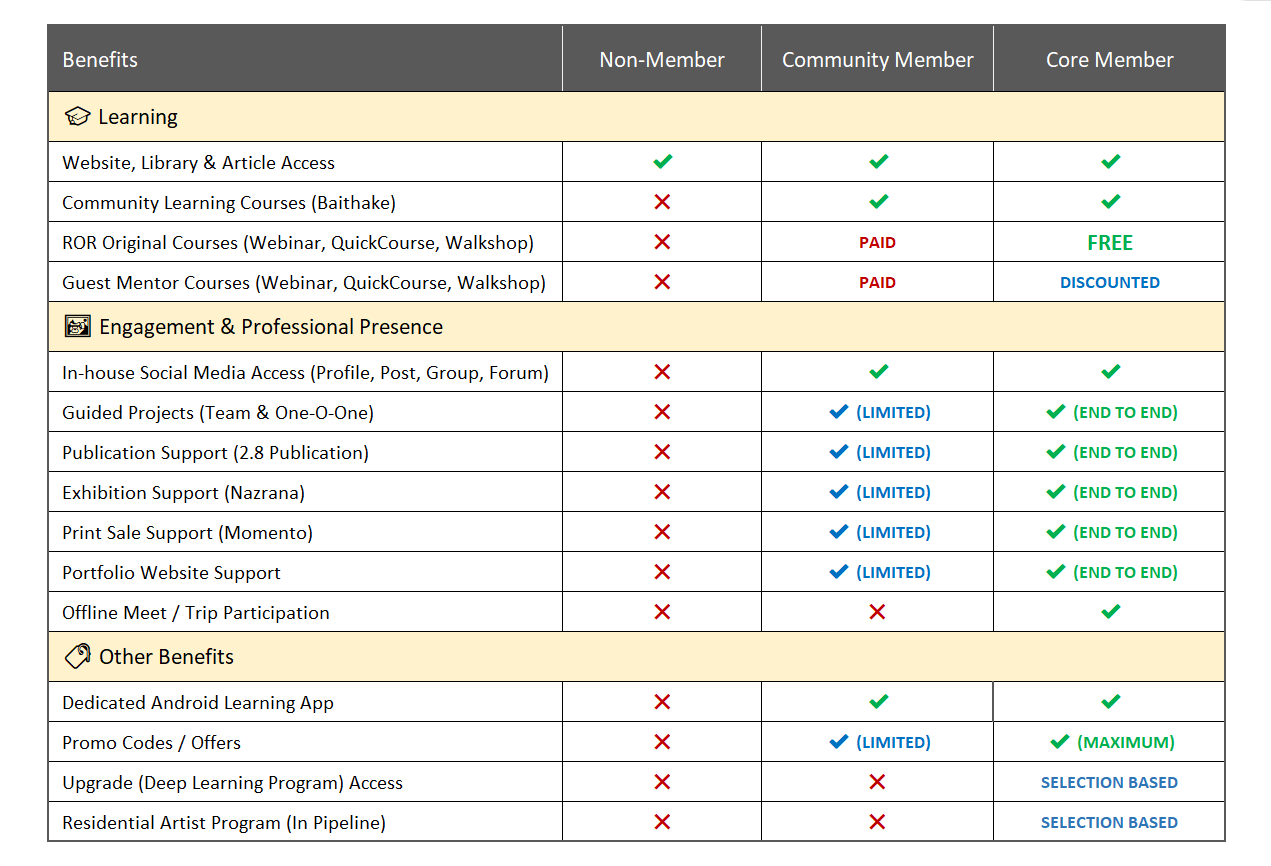
Task: Click the price tag icon beside Other Benefits
Action: (x=77, y=657)
